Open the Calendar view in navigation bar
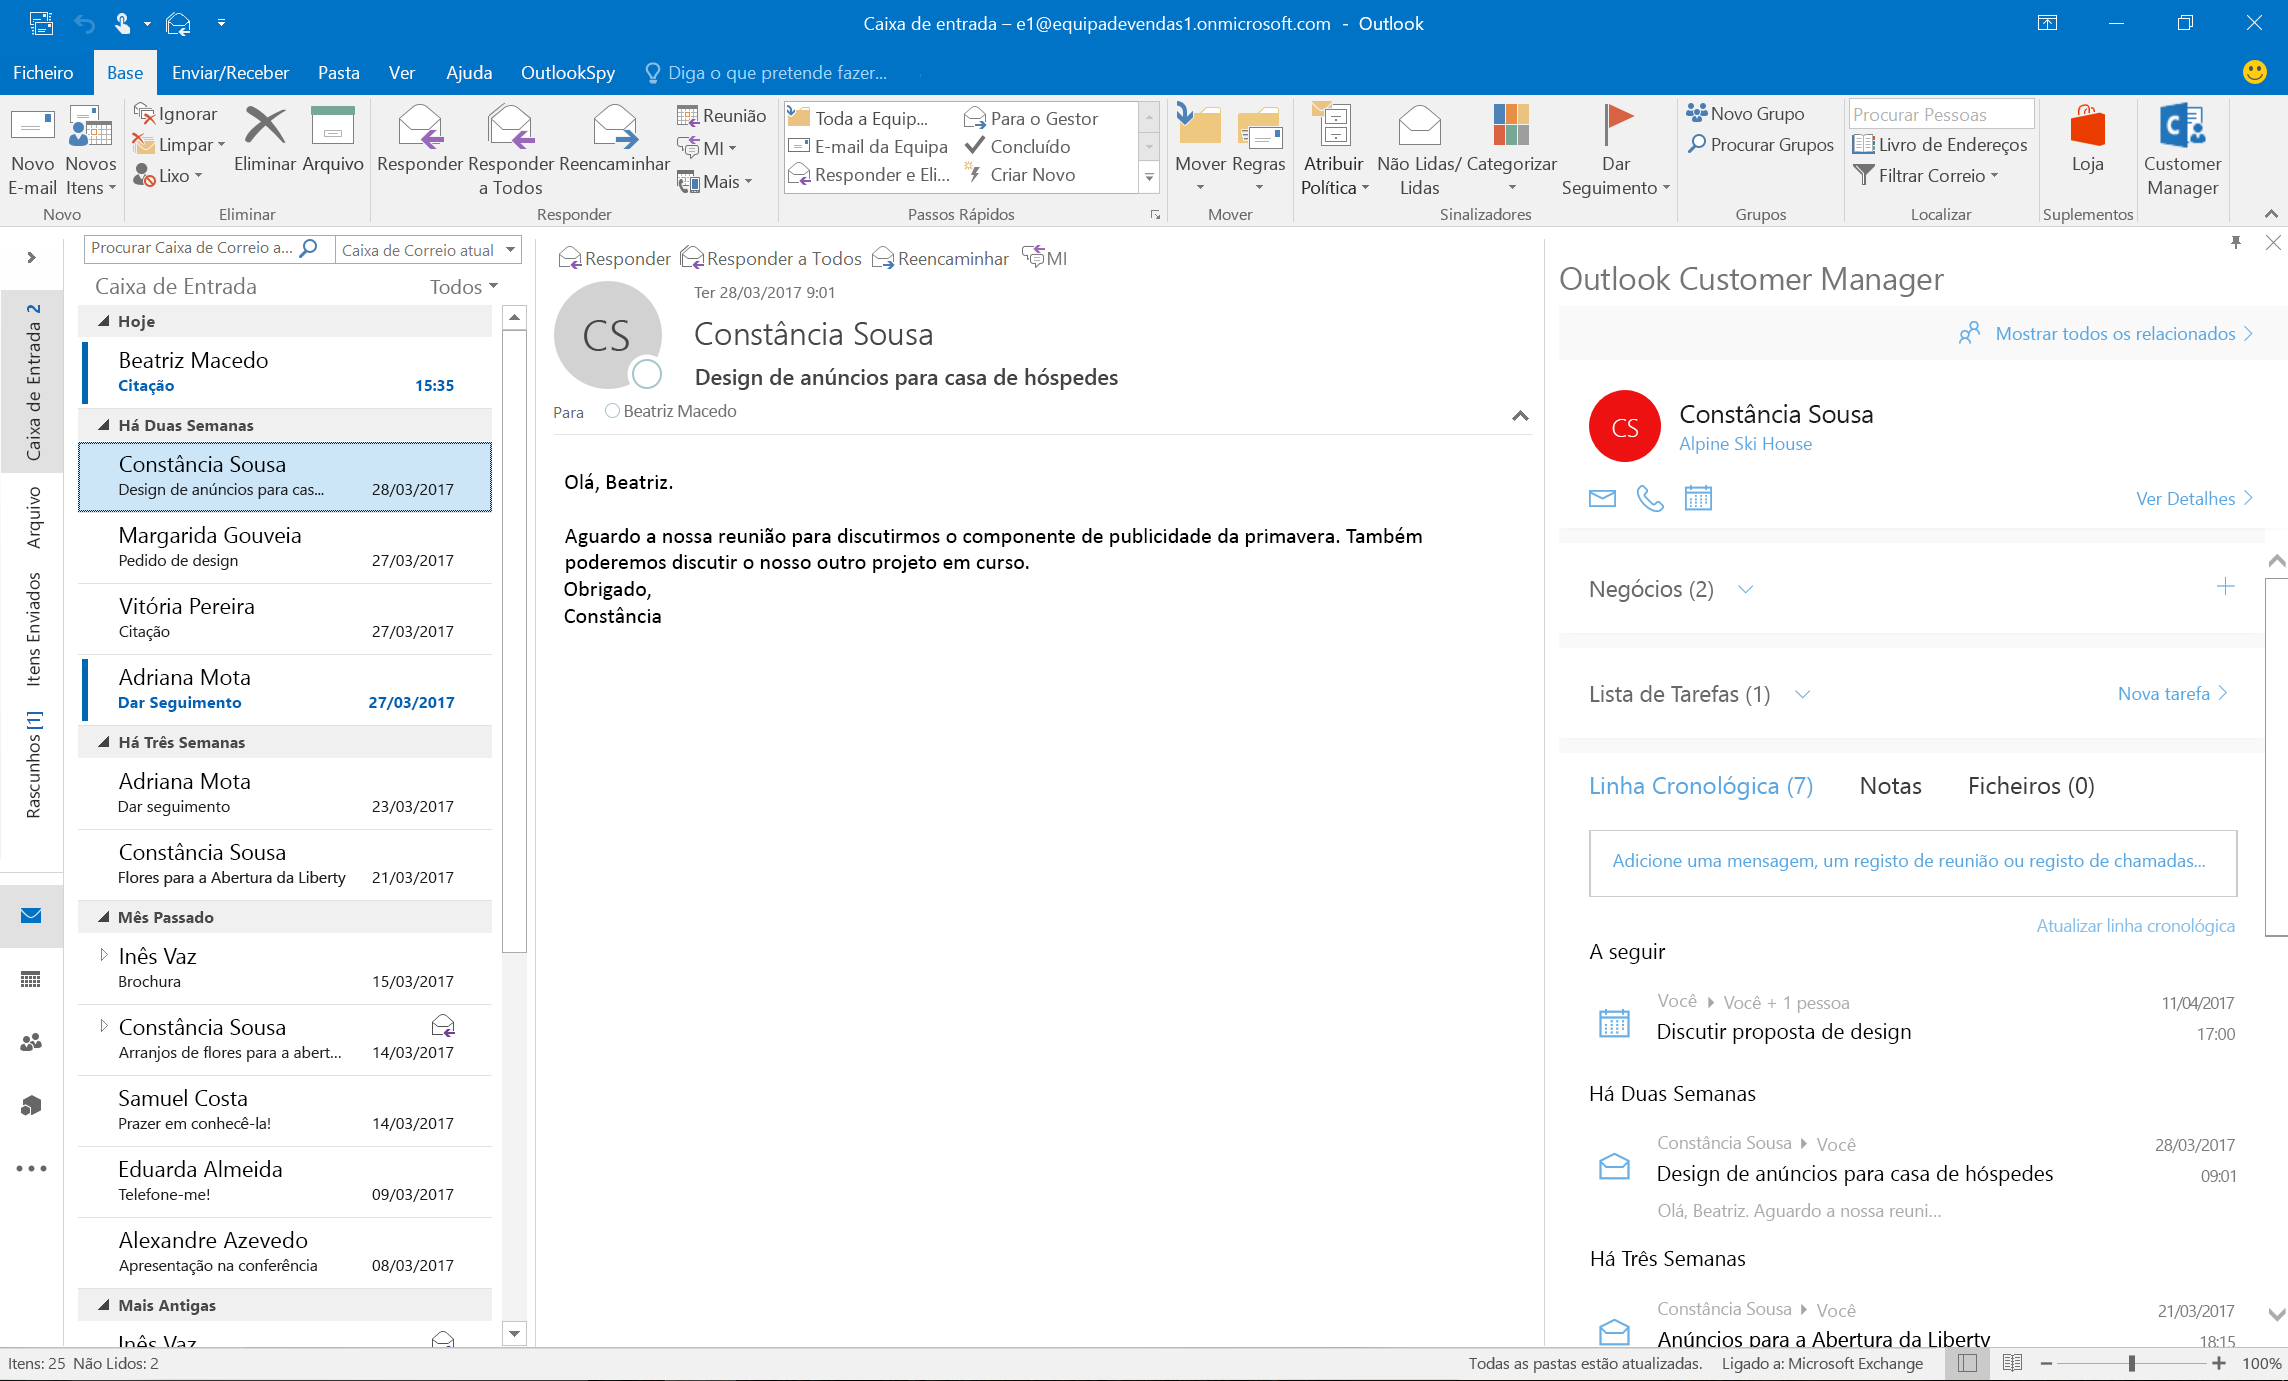Image resolution: width=2288 pixels, height=1381 pixels. click(31, 979)
